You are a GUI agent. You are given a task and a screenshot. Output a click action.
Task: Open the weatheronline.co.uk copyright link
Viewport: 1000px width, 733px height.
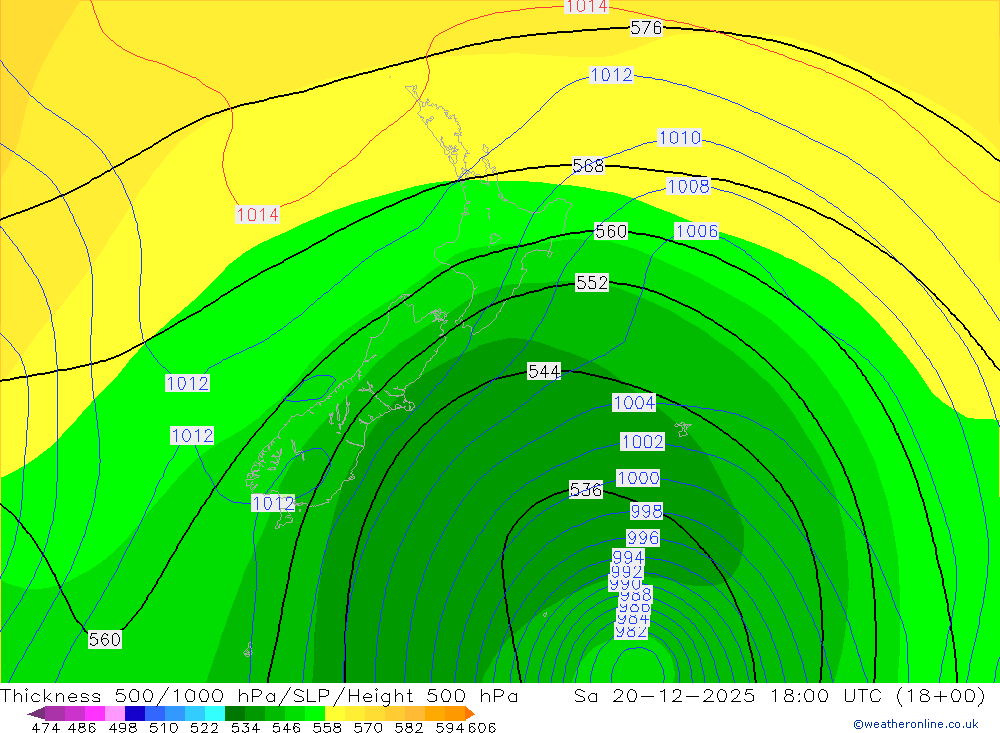916,724
